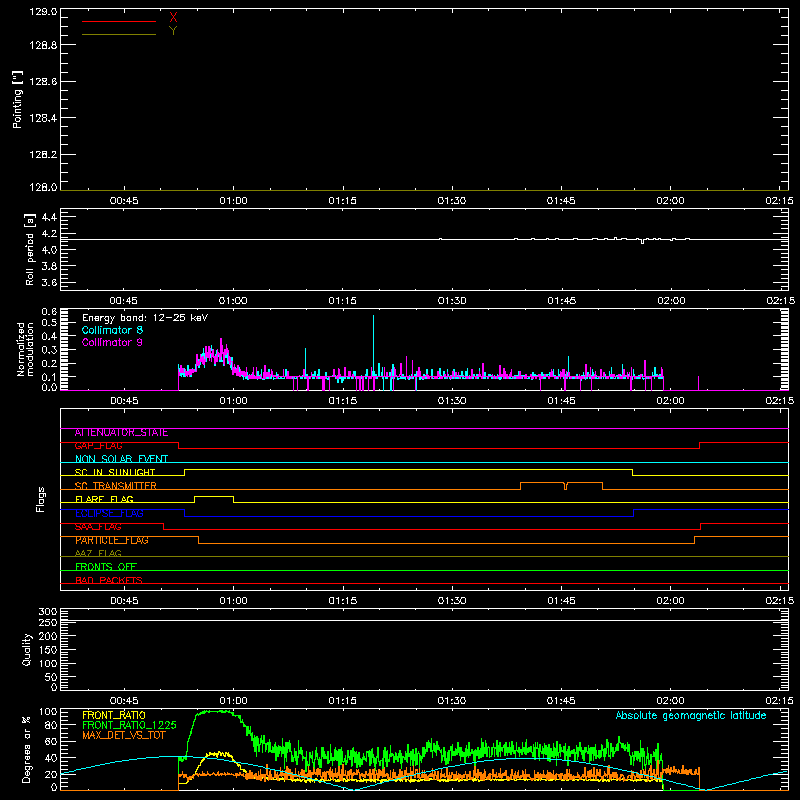
Task: Click the Normalized modulation axis title
Action: tap(25, 349)
